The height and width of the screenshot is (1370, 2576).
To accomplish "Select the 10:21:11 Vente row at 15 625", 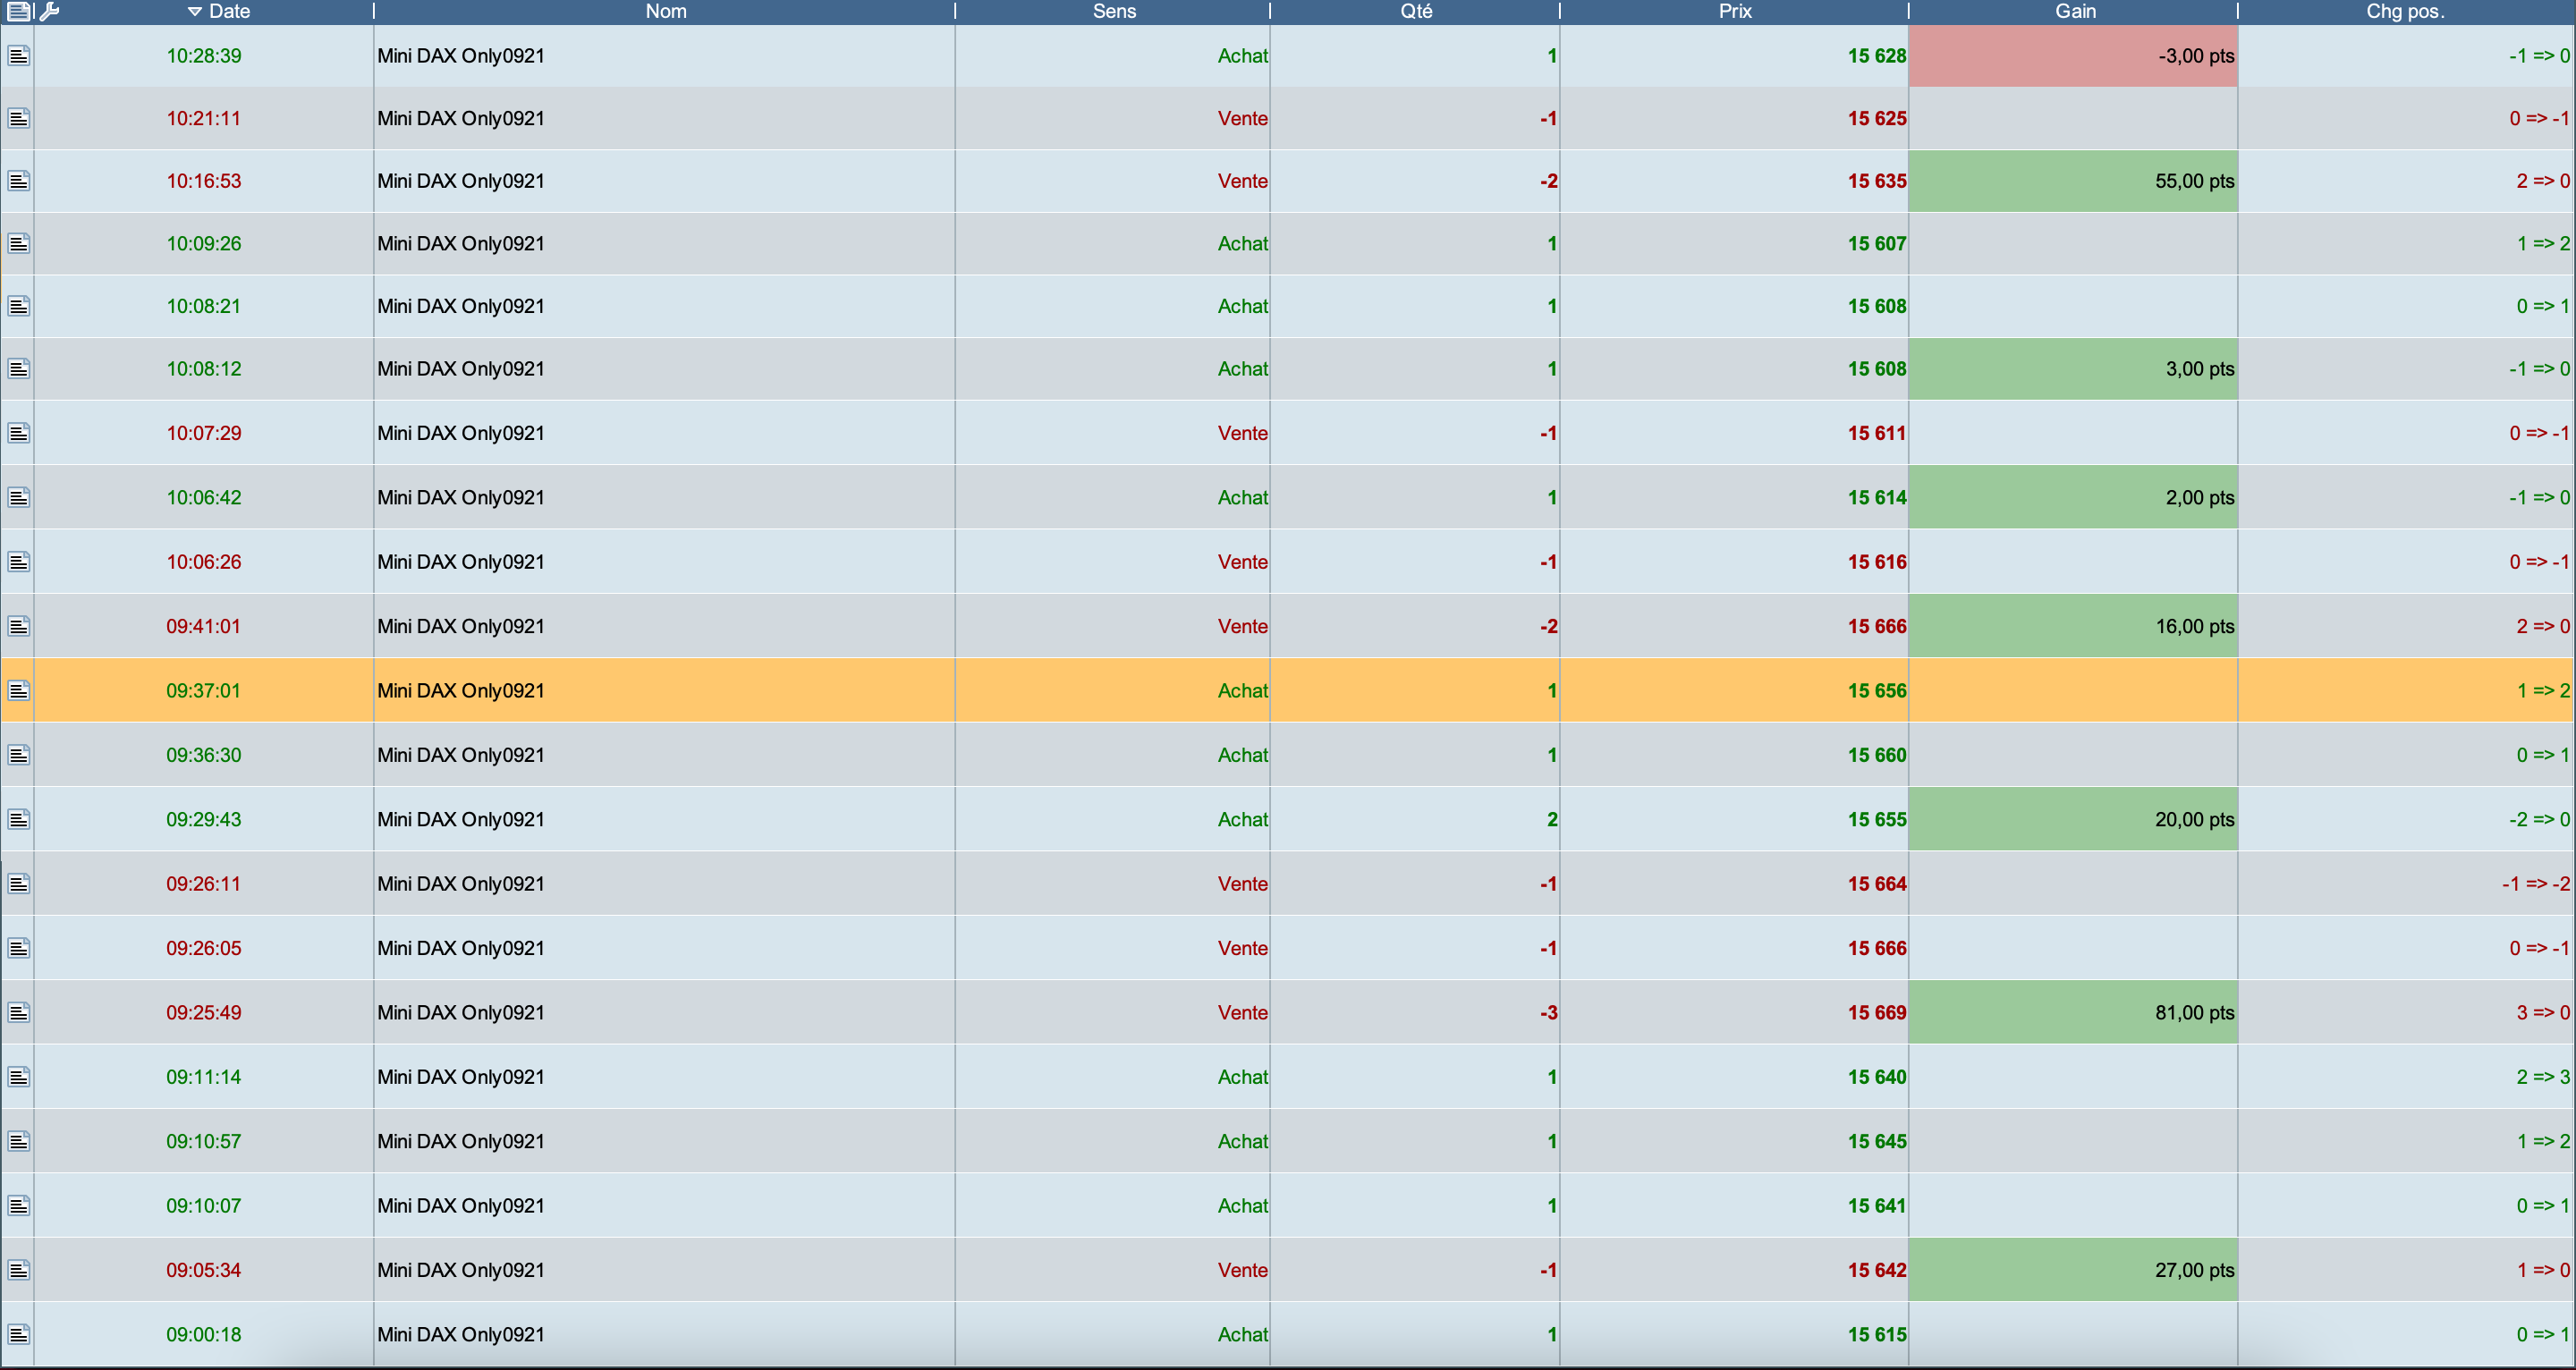I will tap(660, 119).
